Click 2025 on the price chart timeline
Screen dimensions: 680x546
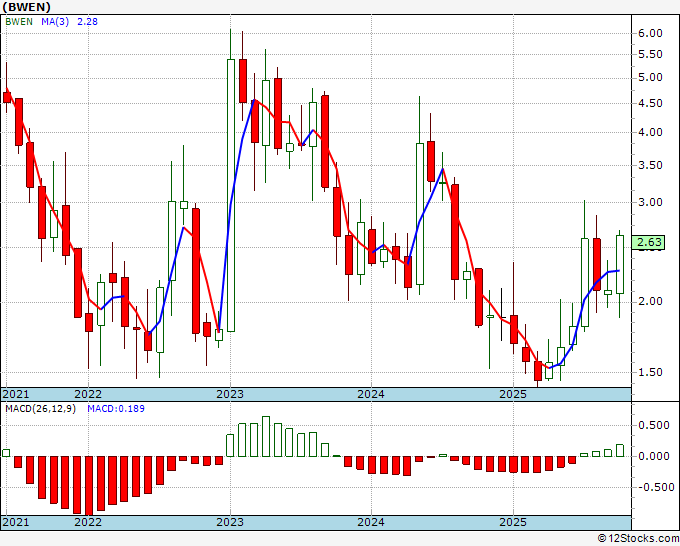click(513, 394)
